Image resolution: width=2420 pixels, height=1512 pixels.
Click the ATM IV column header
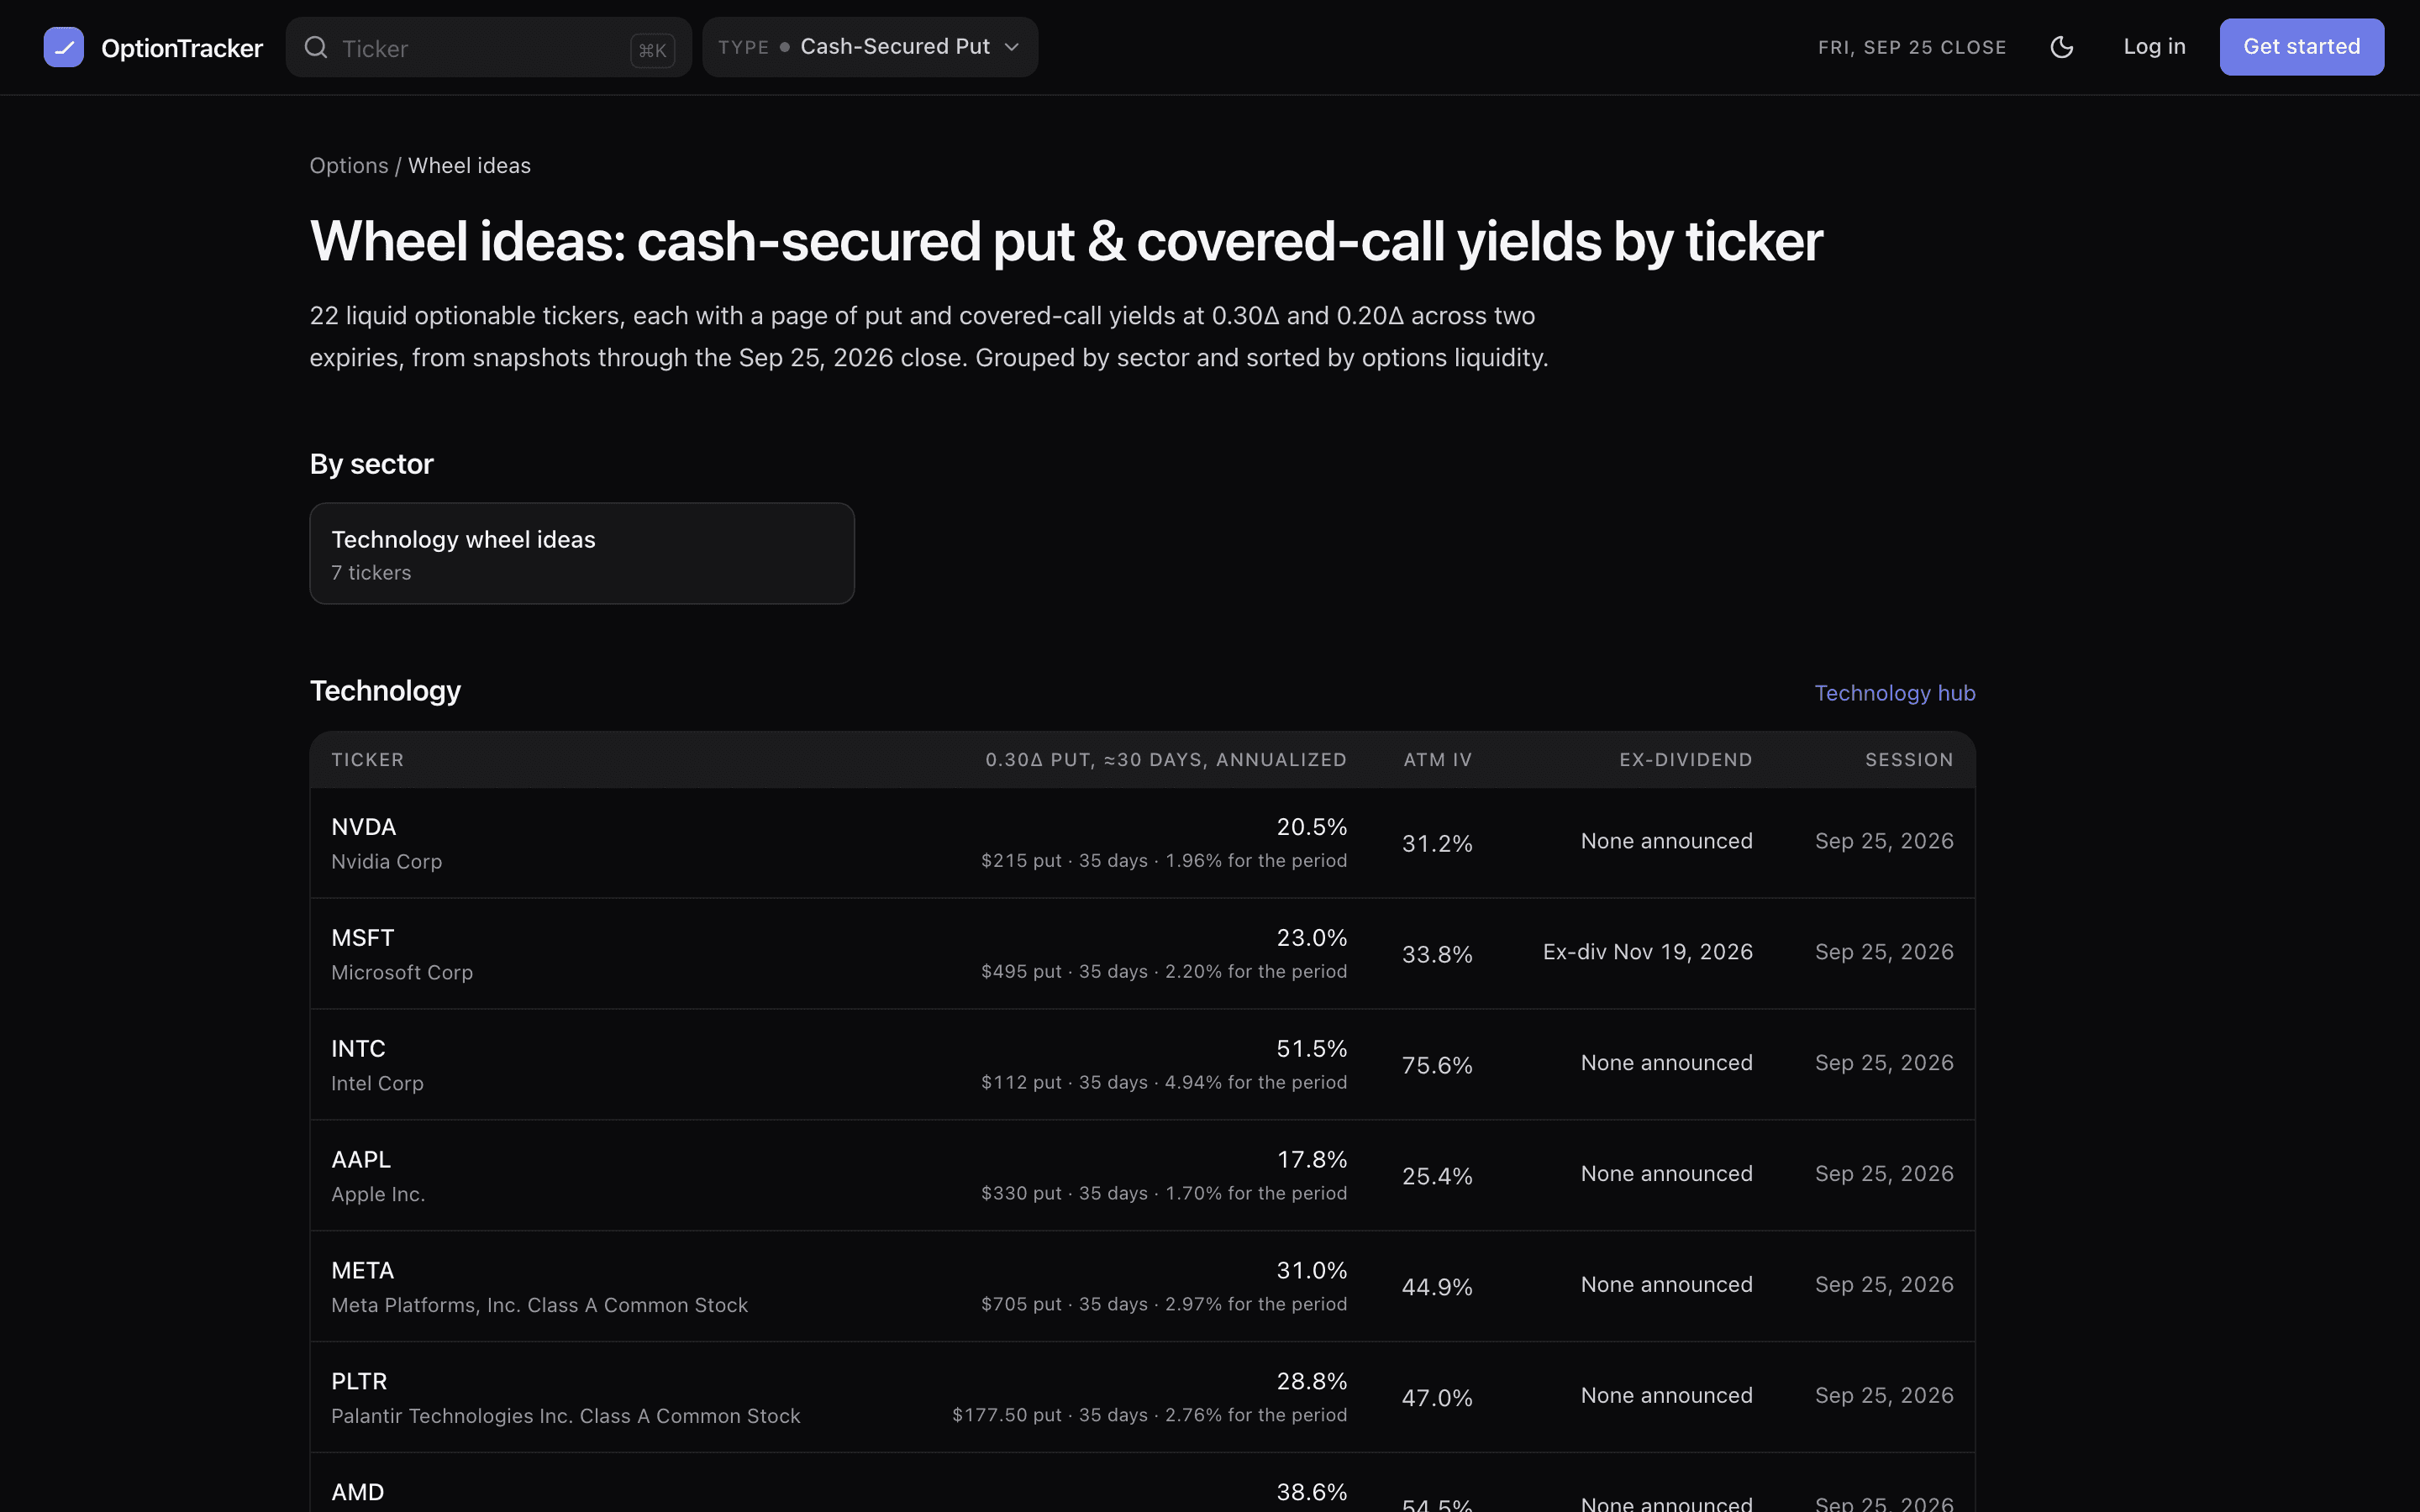coord(1437,759)
